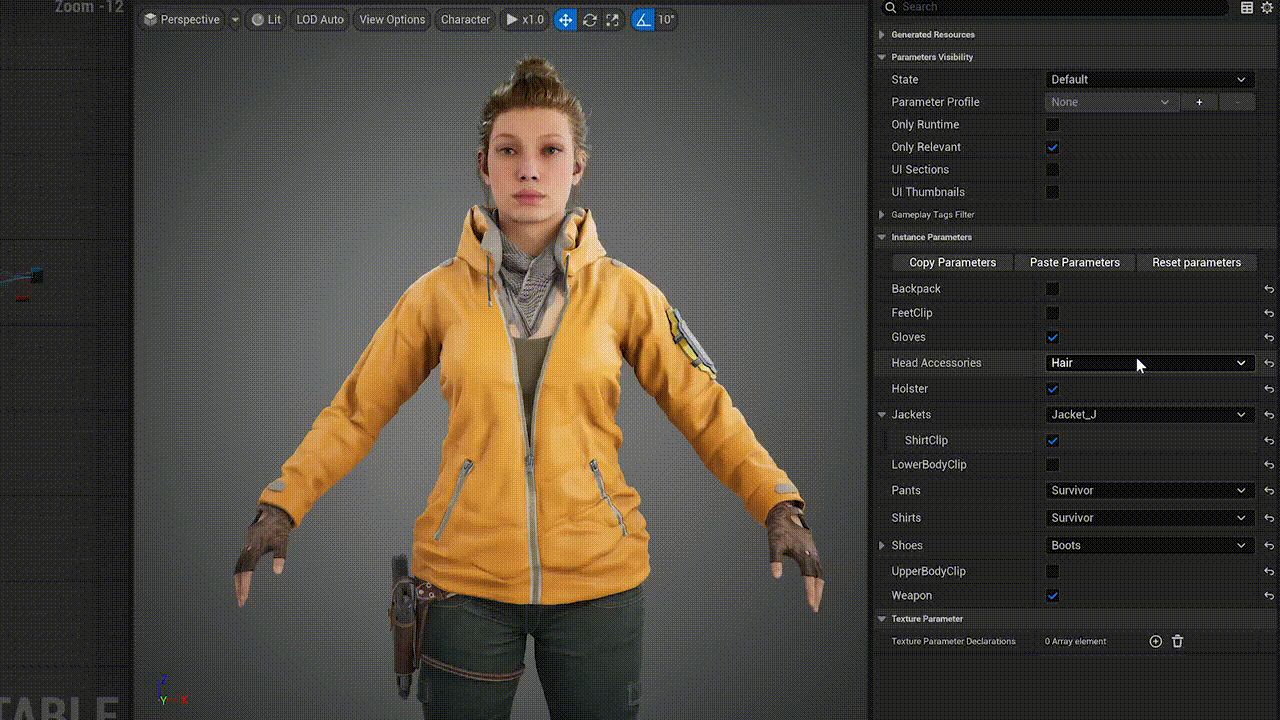
Task: Select the translate move gizmo tool
Action: [565, 19]
